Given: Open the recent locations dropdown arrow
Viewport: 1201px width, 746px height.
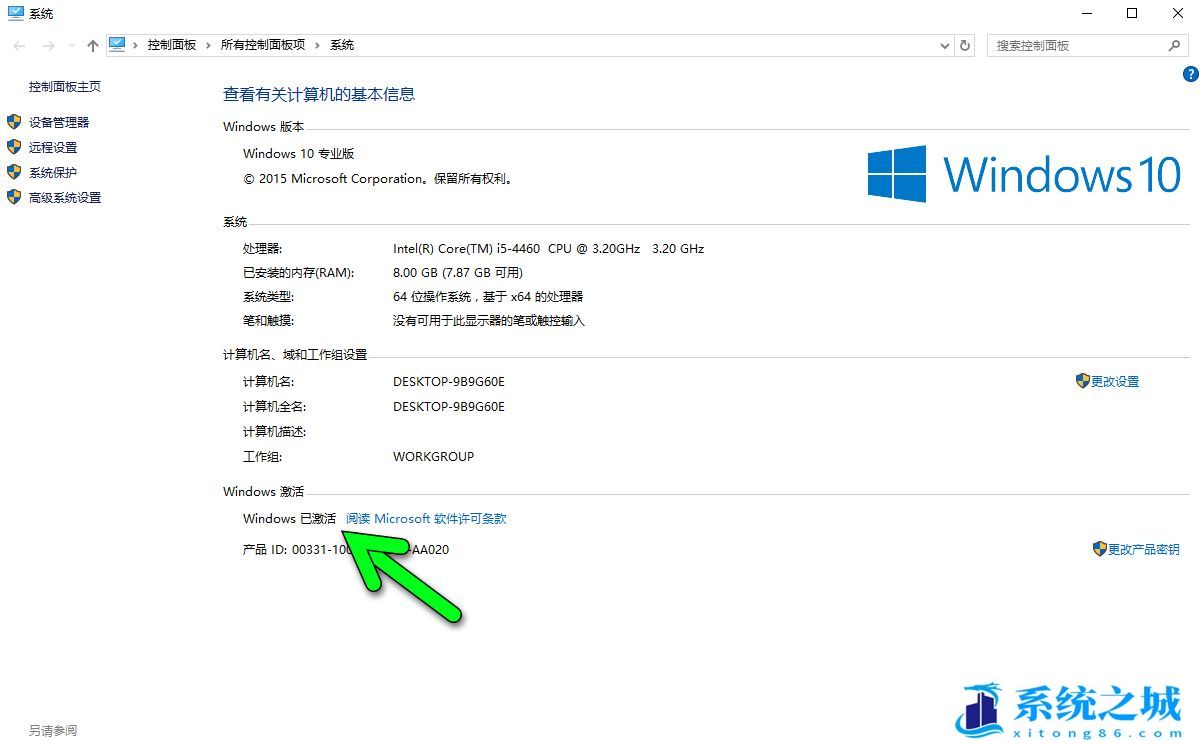Looking at the screenshot, I should (72, 46).
